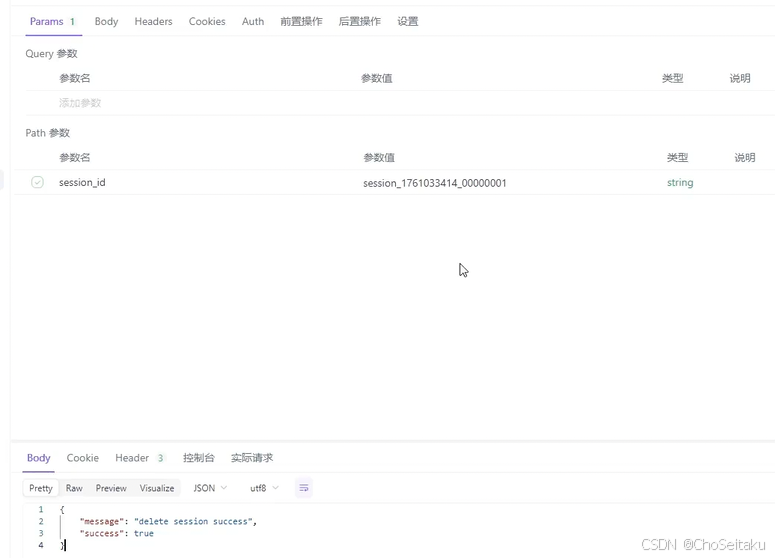Image resolution: width=775 pixels, height=558 pixels.
Task: Open the Headers tab
Action: 153,22
